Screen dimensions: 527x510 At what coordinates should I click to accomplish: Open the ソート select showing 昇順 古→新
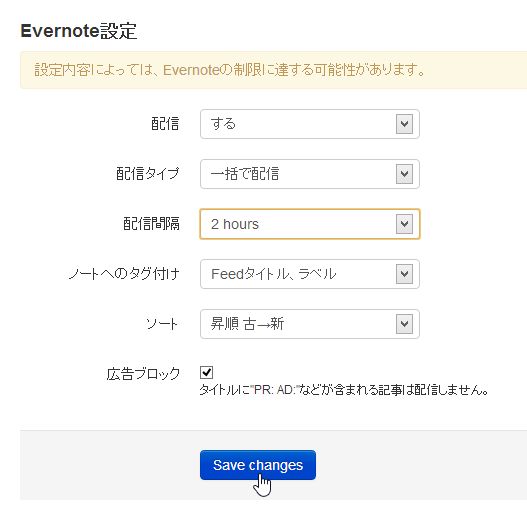pos(310,324)
